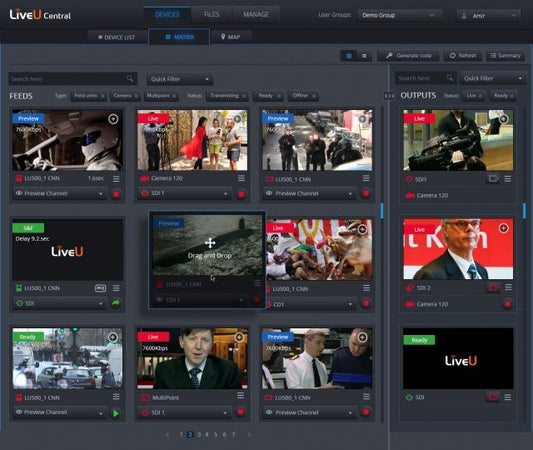Image resolution: width=533 pixels, height=450 pixels.
Task: Open menu icon on SDI1 output card
Action: click(508, 179)
